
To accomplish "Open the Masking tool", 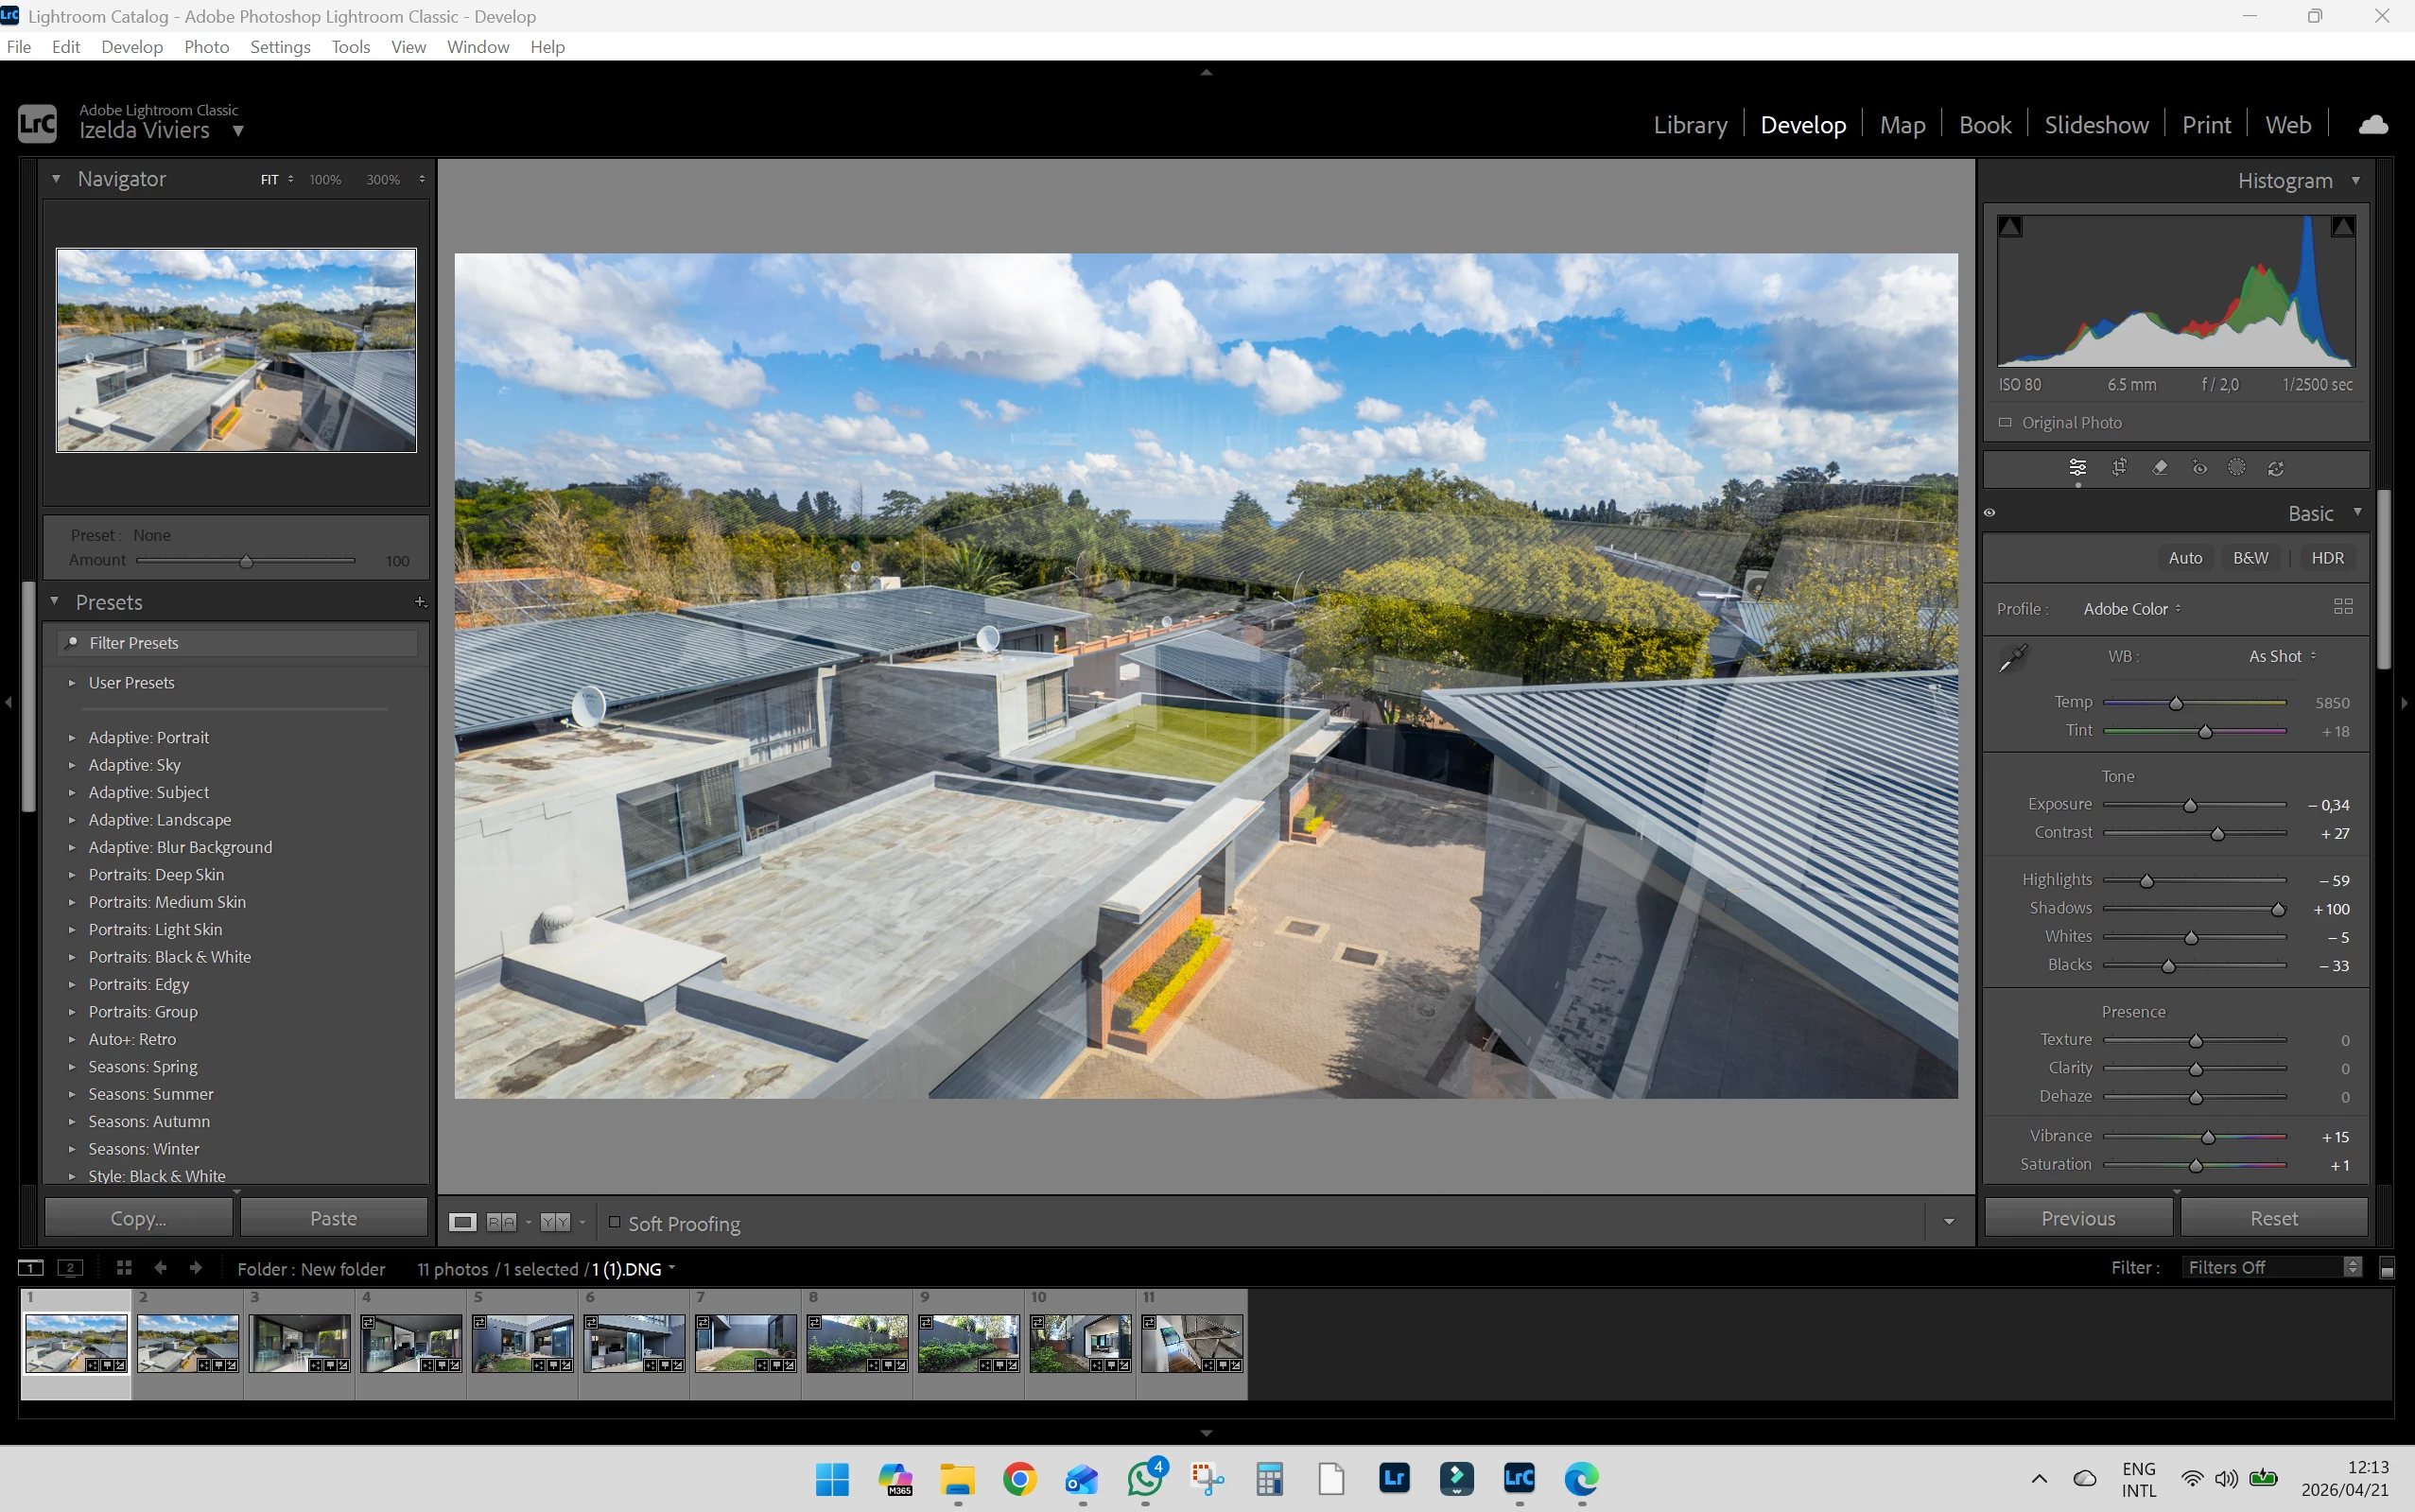I will click(x=2237, y=468).
